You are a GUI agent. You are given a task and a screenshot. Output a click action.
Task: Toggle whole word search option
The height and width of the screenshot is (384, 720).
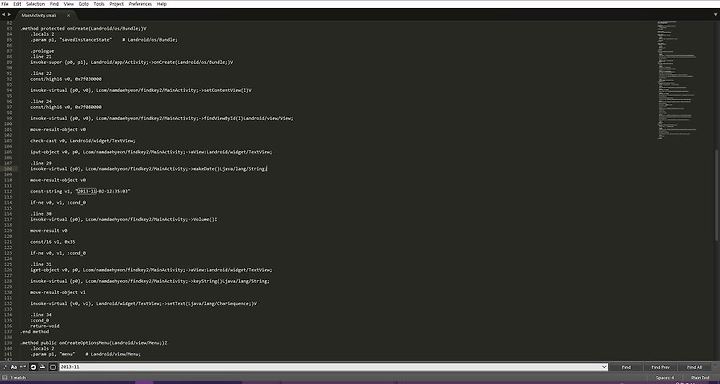[23, 367]
